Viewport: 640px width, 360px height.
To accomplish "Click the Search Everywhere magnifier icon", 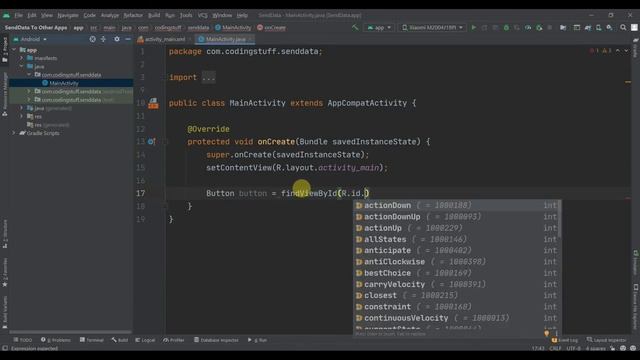I will tap(623, 28).
